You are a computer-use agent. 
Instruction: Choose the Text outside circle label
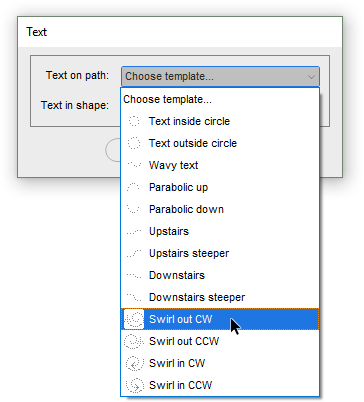(x=193, y=143)
